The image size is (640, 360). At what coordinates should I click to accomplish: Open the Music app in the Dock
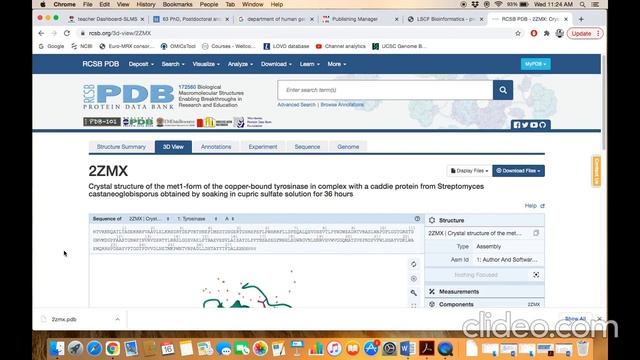334,348
